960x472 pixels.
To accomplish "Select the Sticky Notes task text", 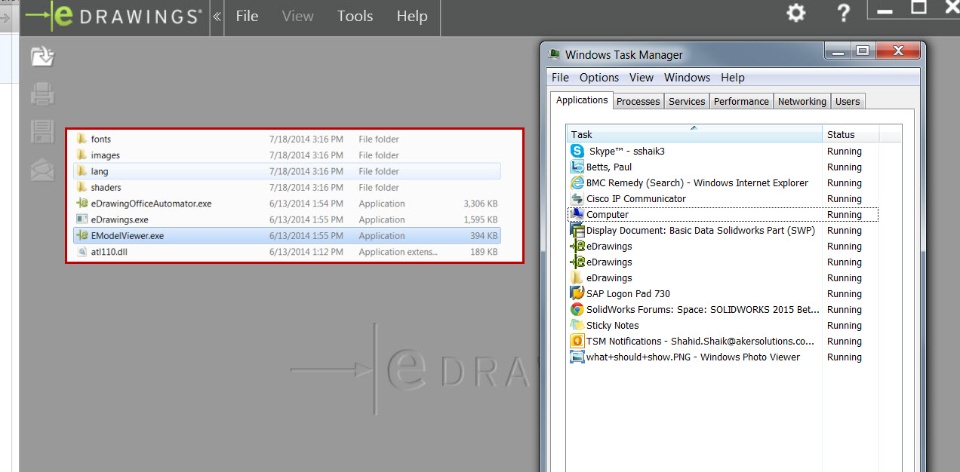I will [612, 325].
